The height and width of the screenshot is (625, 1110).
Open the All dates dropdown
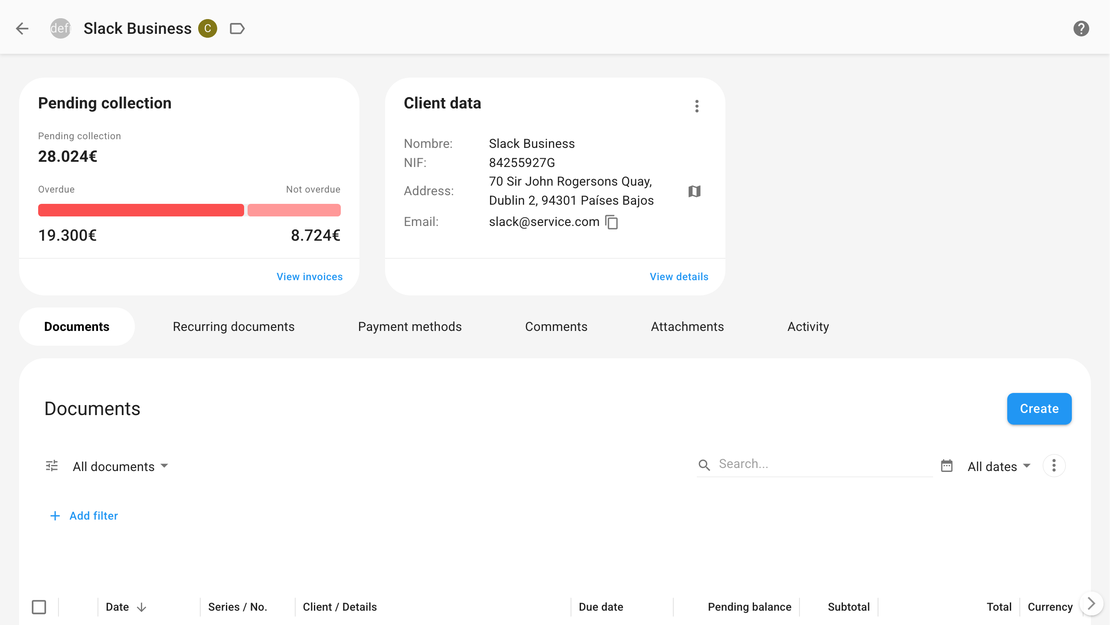[998, 467]
